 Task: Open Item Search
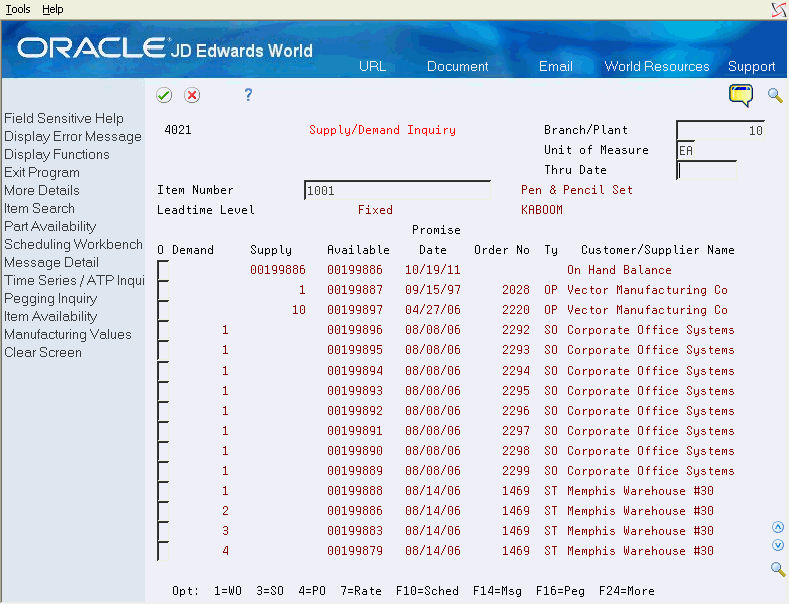39,208
